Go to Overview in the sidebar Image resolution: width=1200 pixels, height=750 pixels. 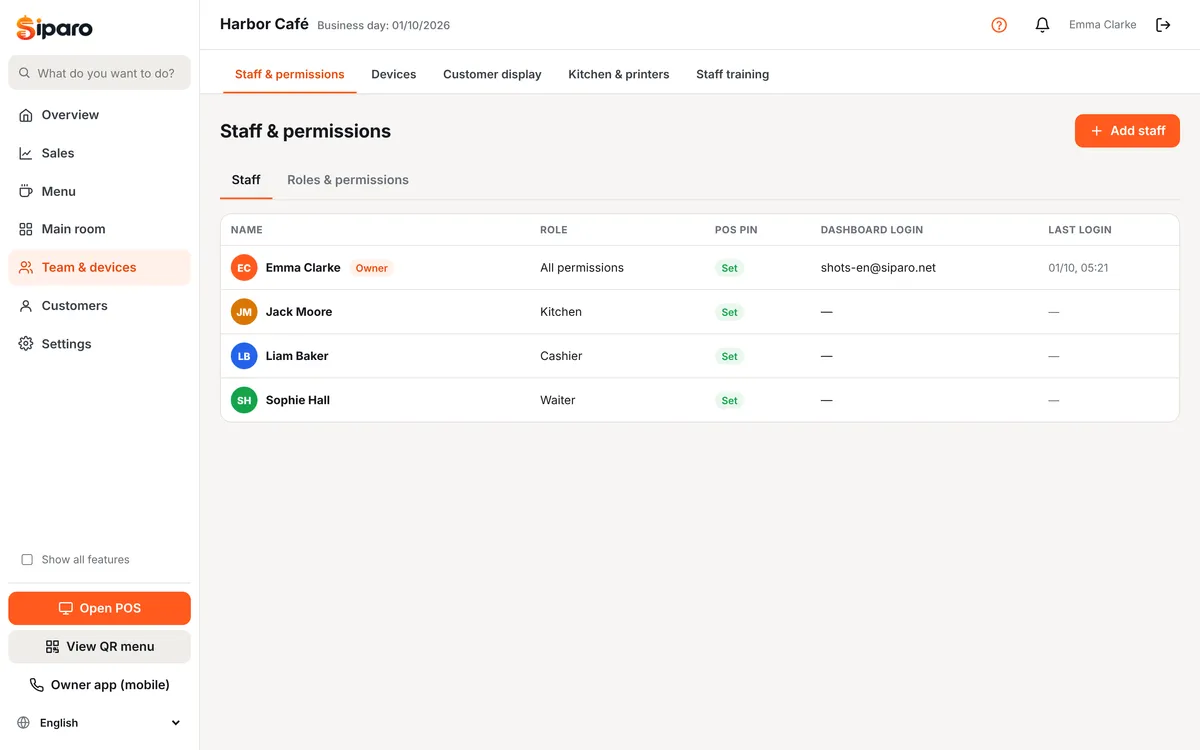99,115
